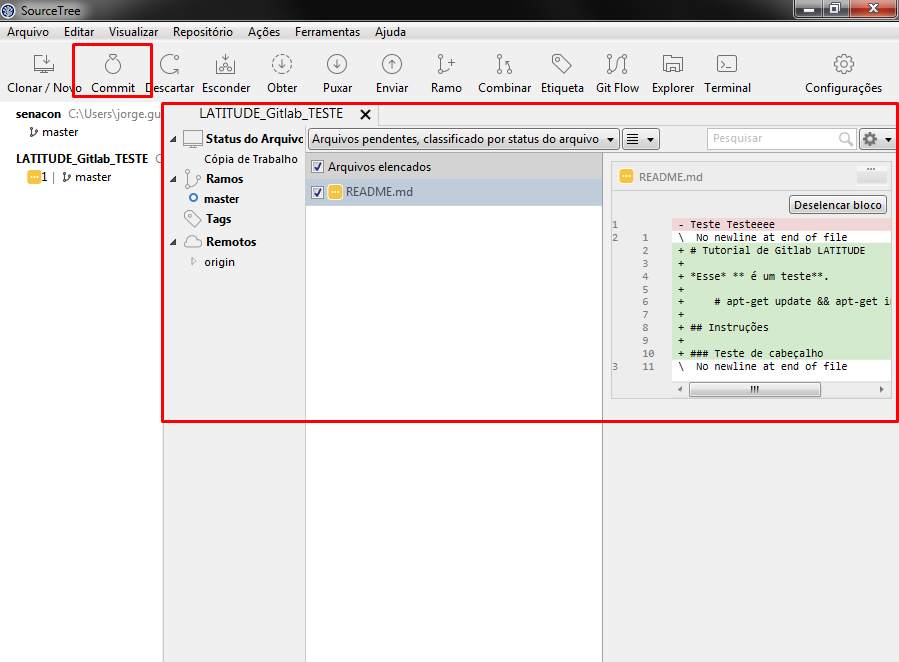Open the Repositório menu
Screen dimensions: 899x662
click(x=202, y=32)
